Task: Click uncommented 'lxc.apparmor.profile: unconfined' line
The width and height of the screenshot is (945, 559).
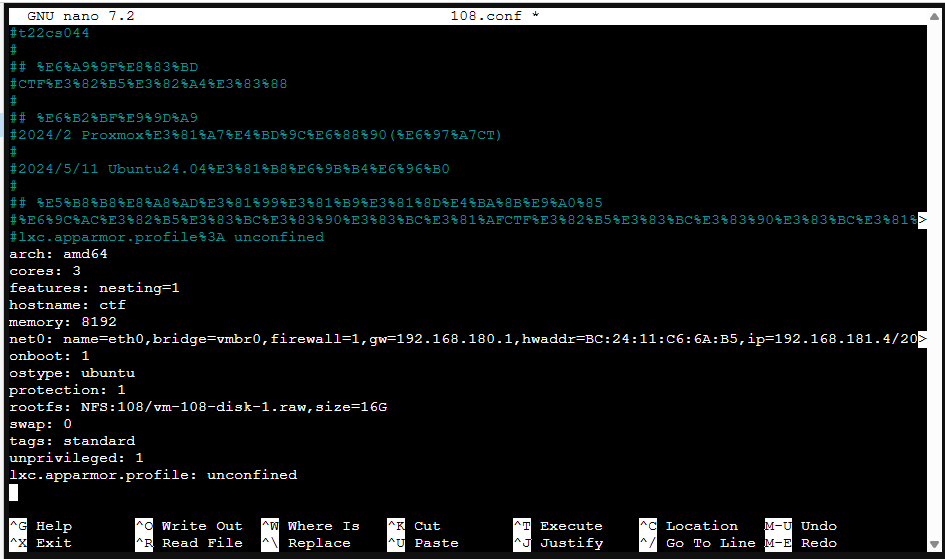Action: [x=153, y=475]
